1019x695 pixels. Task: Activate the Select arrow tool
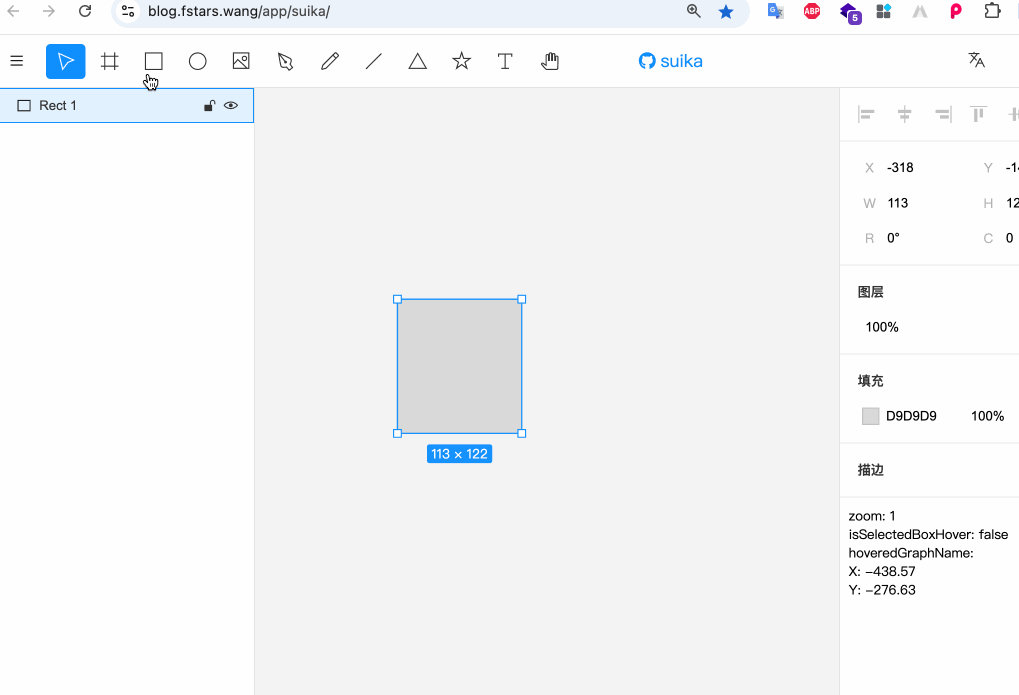(66, 61)
